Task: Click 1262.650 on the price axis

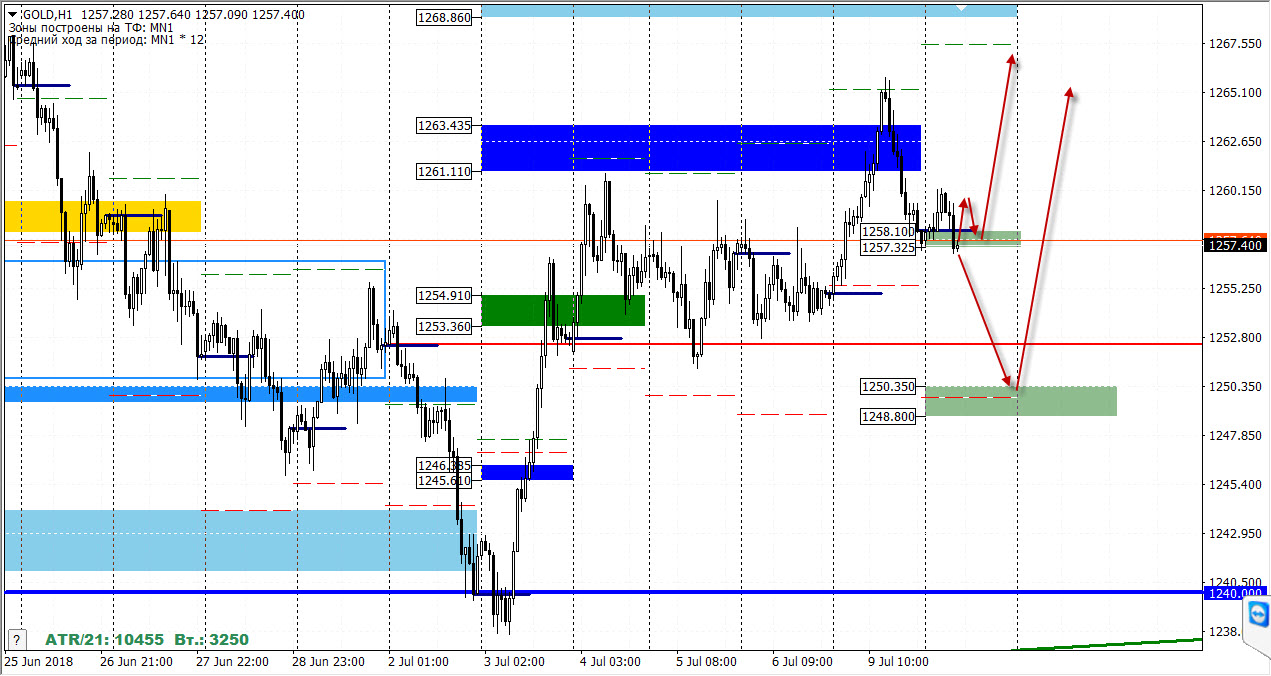Action: [1236, 142]
